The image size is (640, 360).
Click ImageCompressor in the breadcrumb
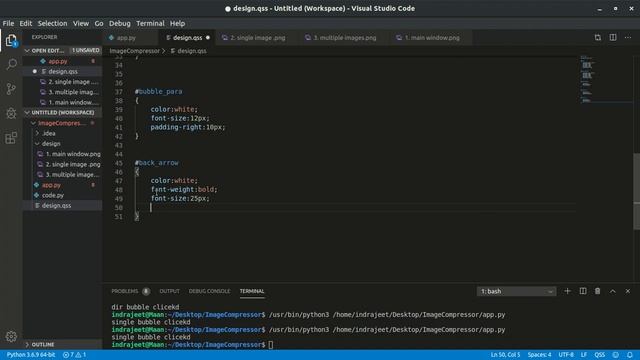click(135, 51)
